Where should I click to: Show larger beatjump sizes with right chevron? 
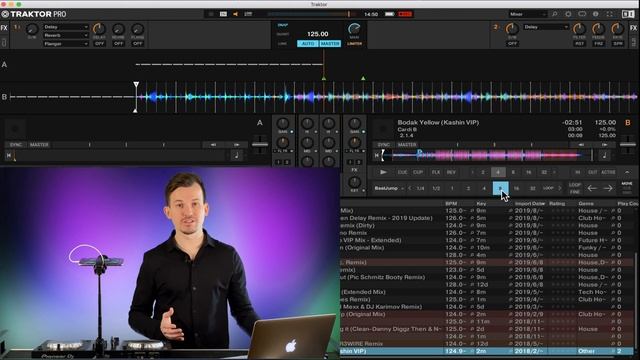pos(560,188)
